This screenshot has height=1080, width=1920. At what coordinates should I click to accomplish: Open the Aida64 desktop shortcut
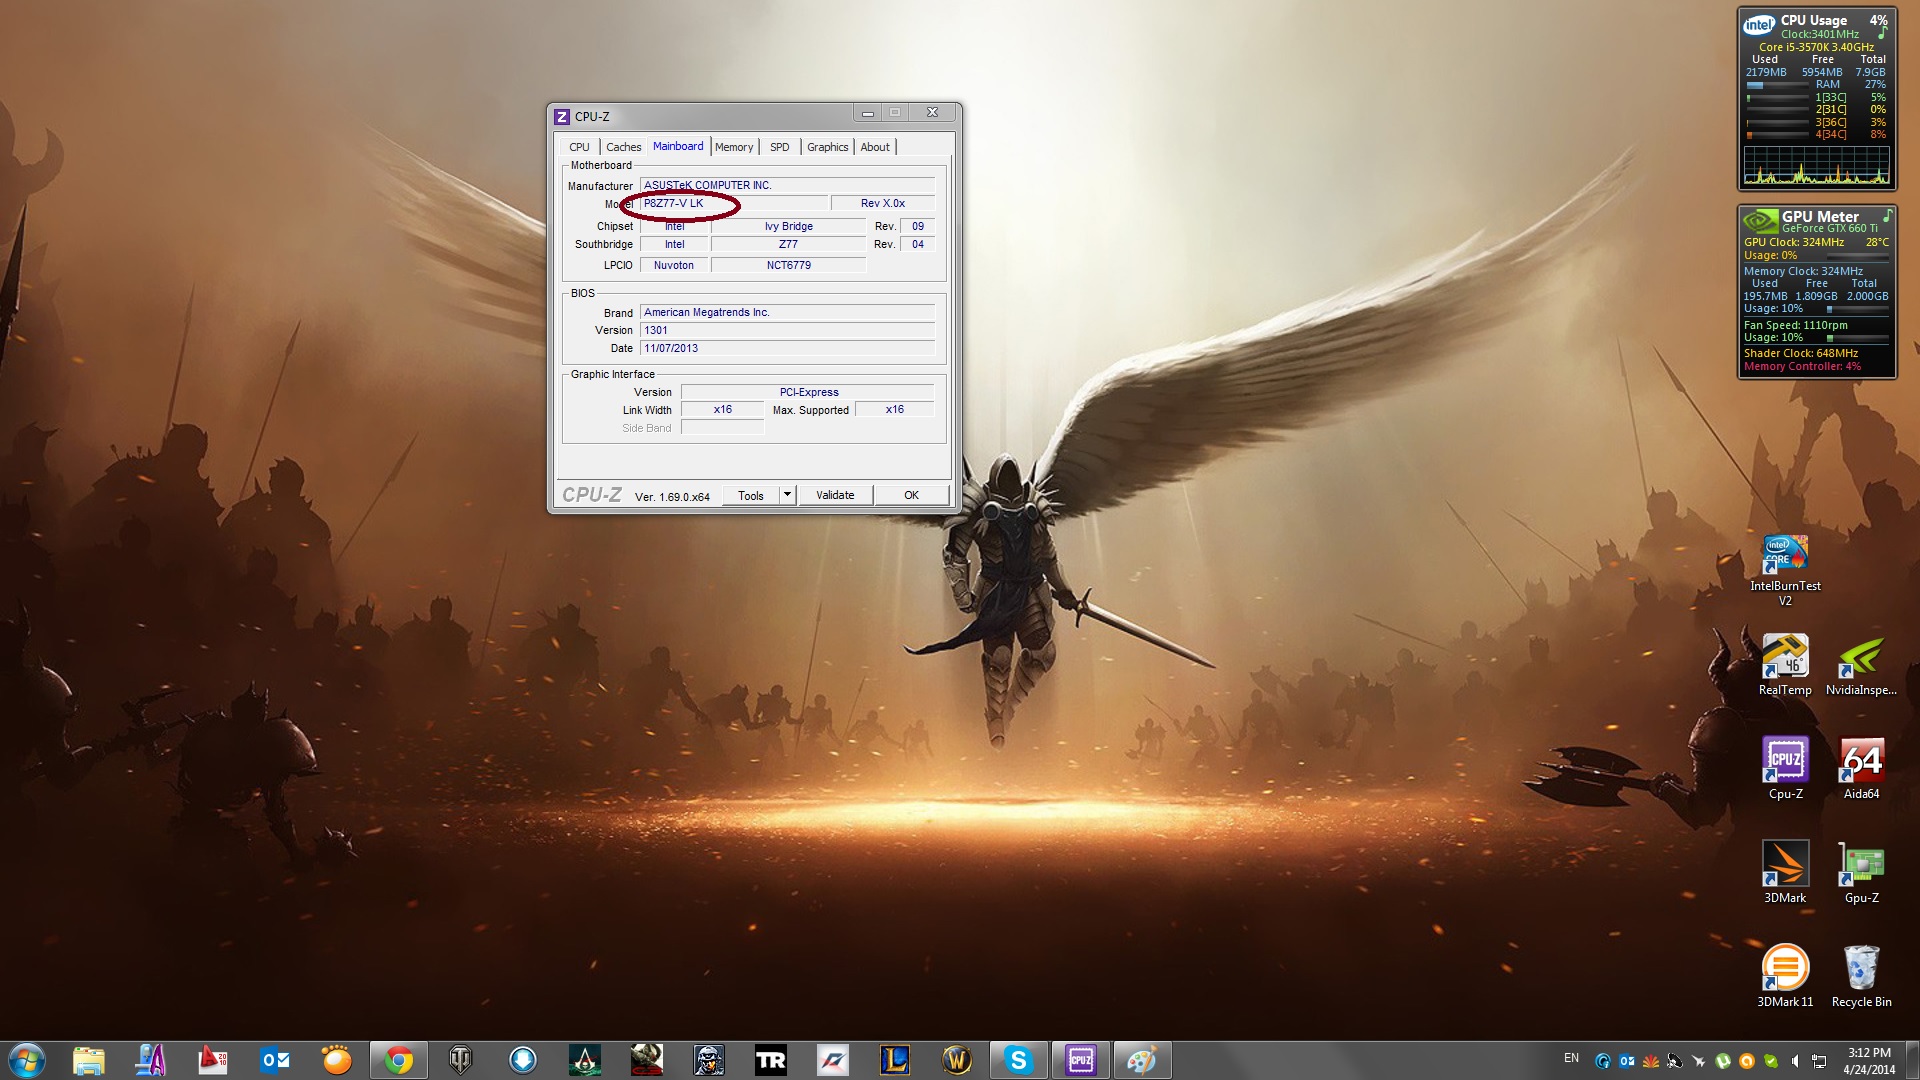point(1861,769)
